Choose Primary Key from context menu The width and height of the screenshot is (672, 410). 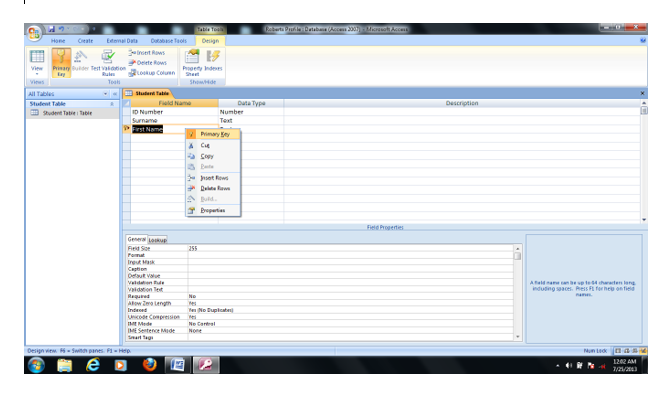(214, 133)
